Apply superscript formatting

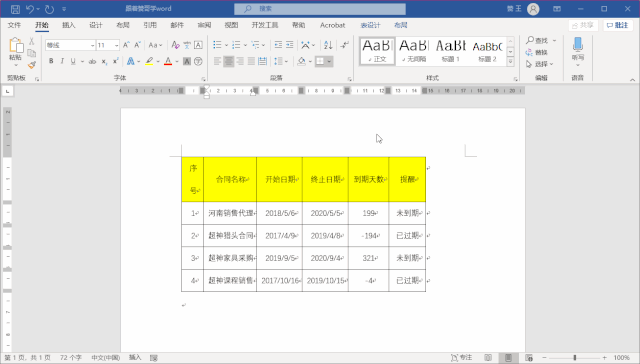coord(116,62)
